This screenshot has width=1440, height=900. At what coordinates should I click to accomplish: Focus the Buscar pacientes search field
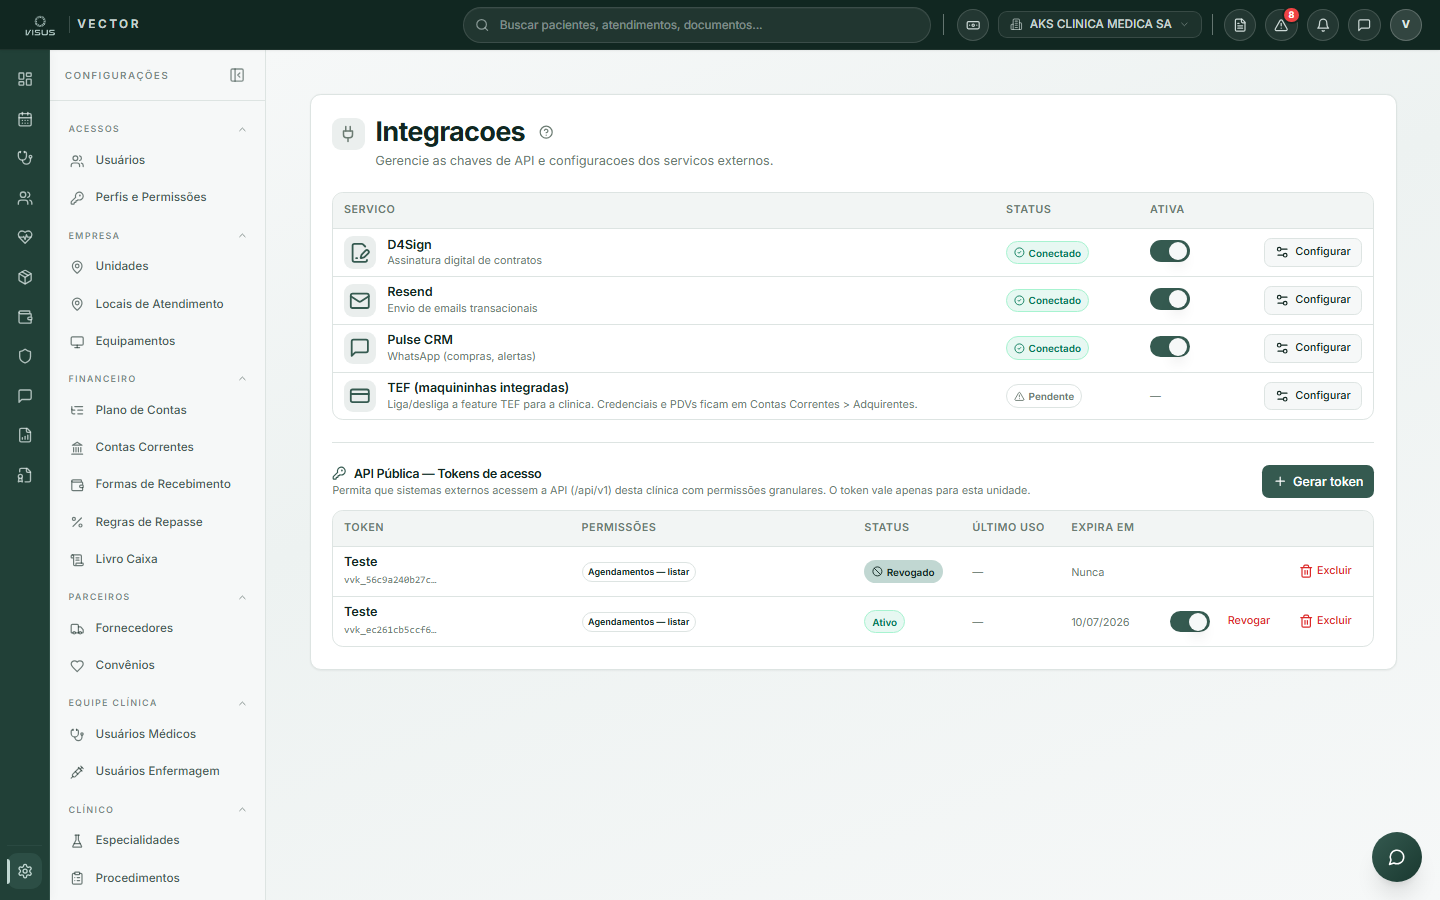pos(697,25)
